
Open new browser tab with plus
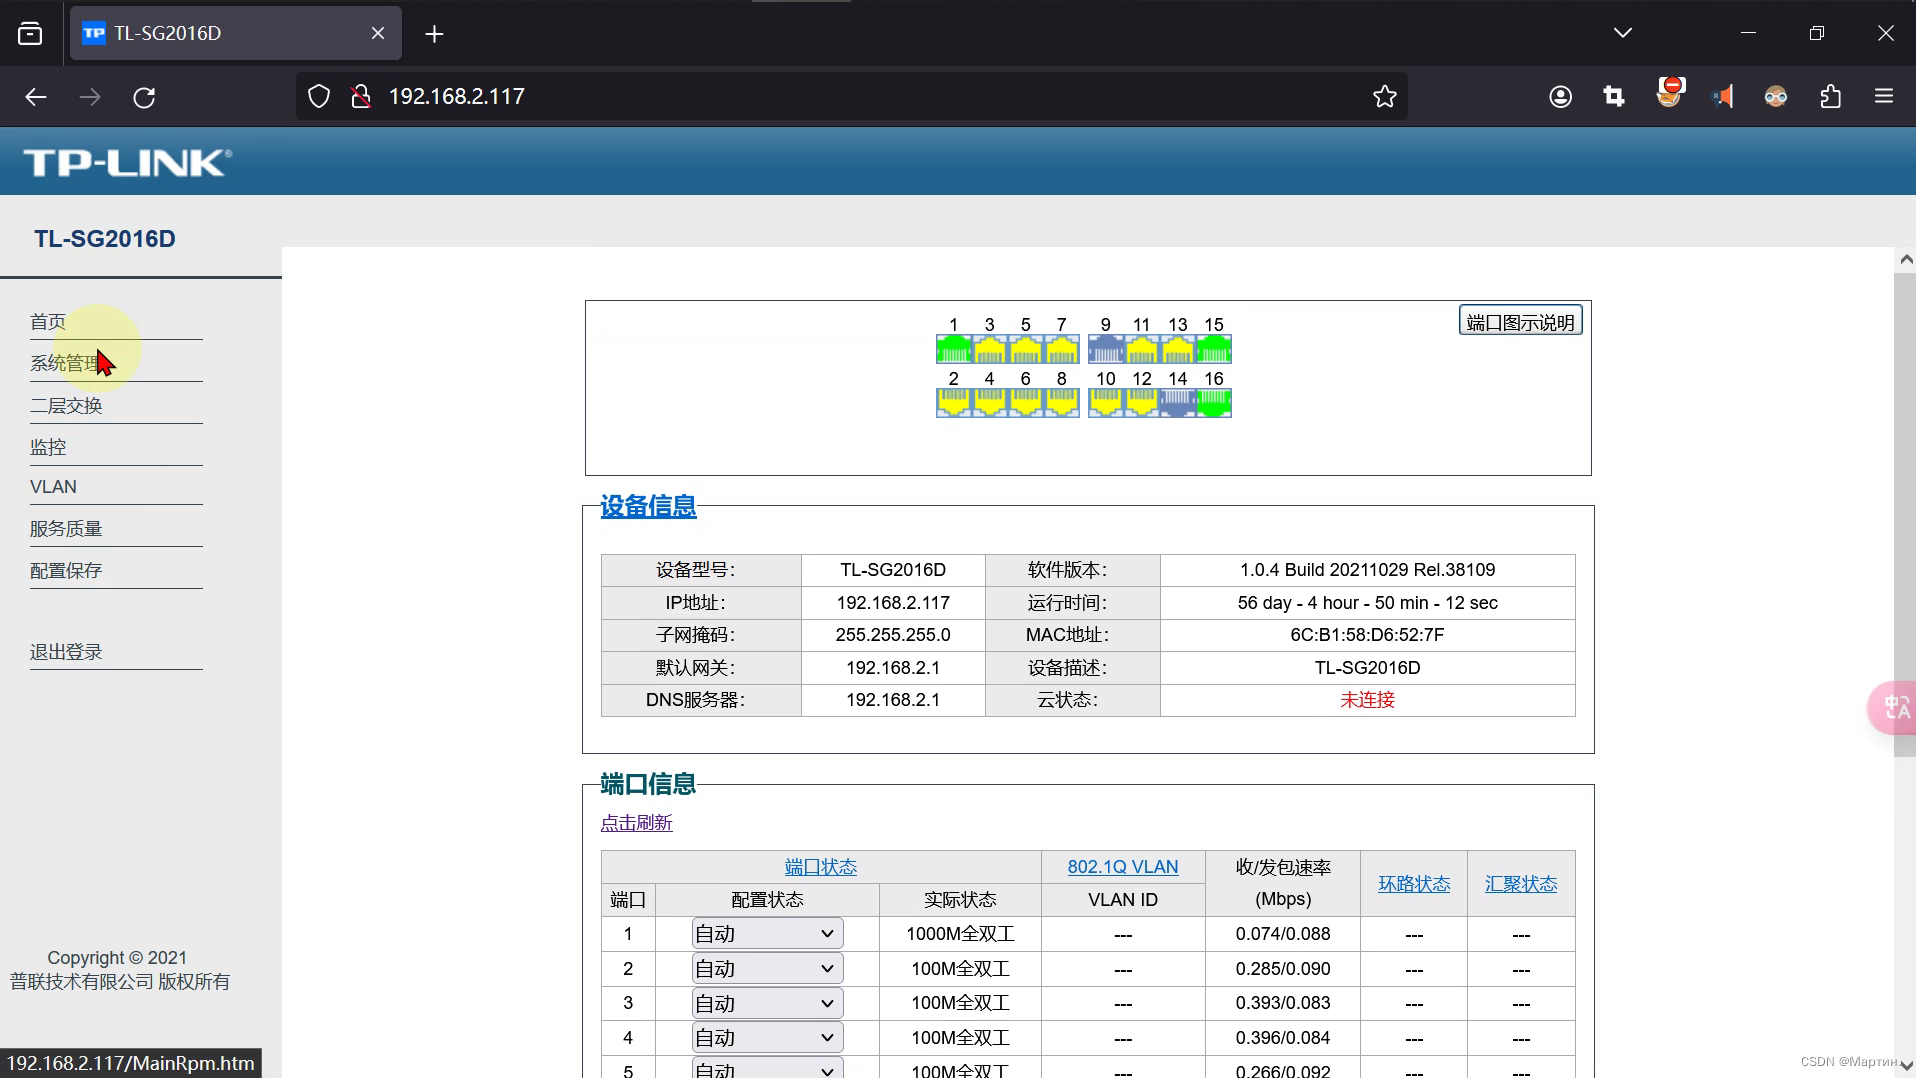pyautogui.click(x=434, y=34)
